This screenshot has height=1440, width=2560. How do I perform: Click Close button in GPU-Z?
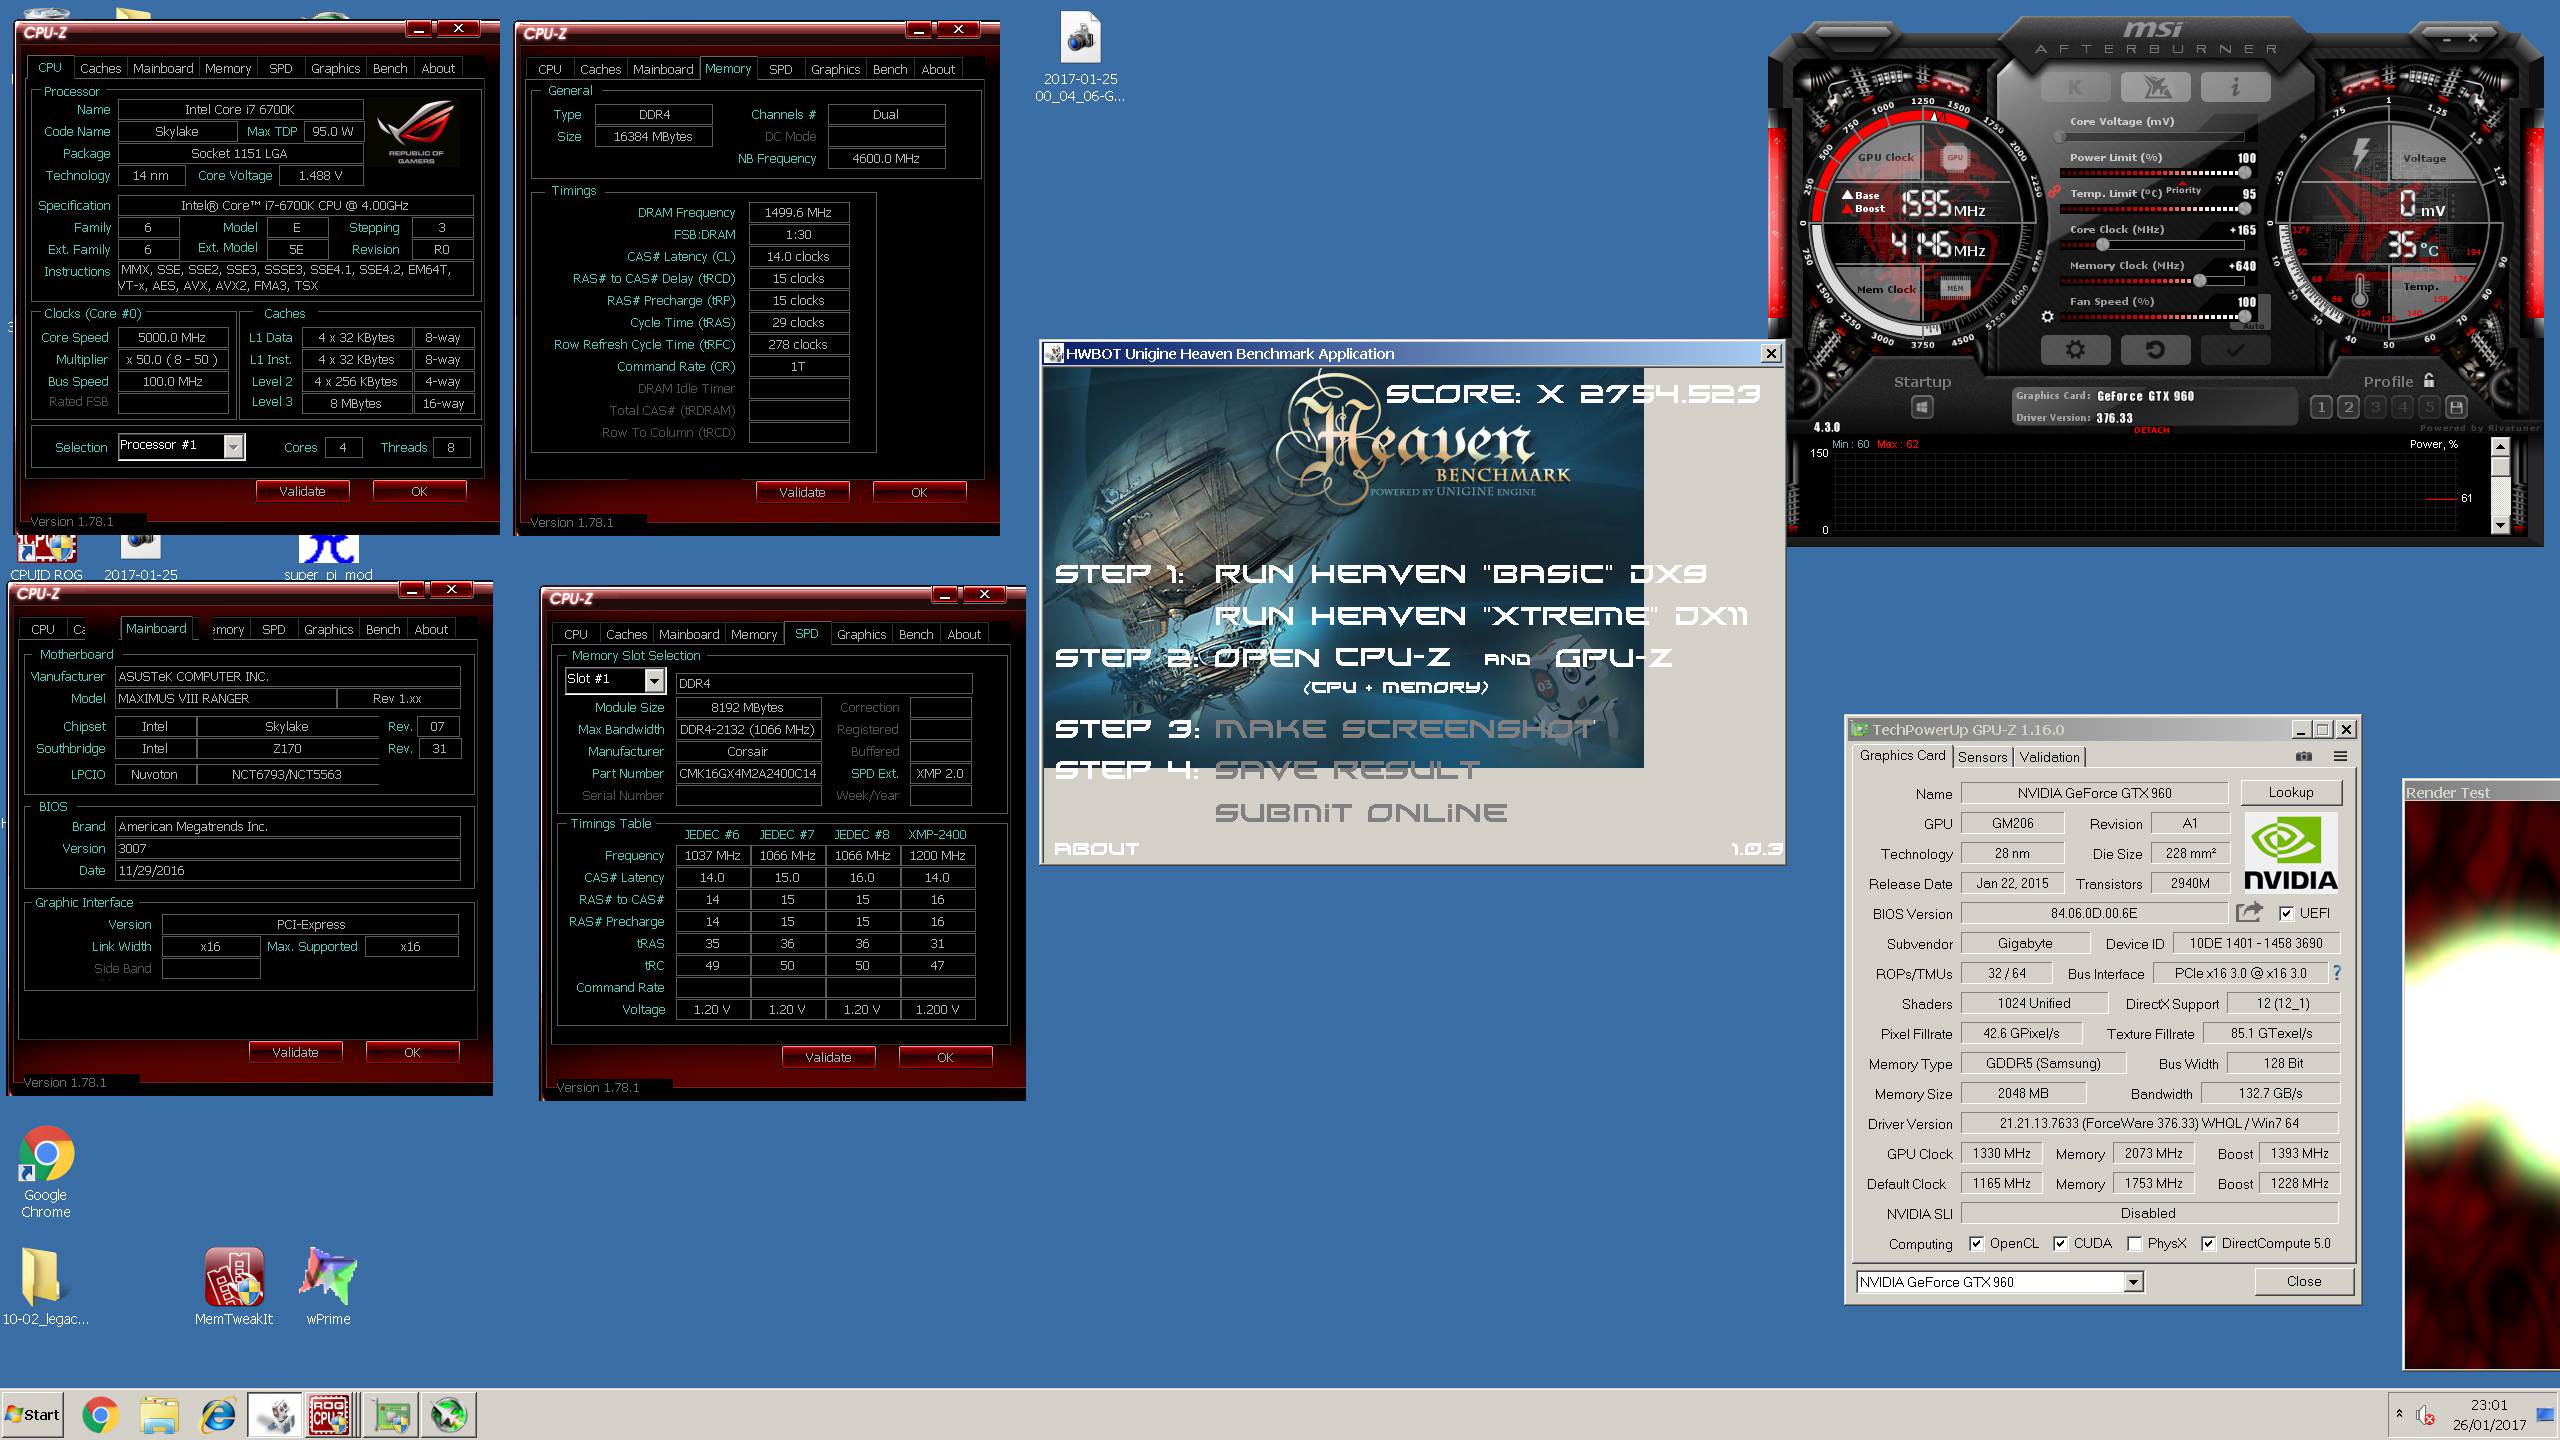pyautogui.click(x=2303, y=1281)
